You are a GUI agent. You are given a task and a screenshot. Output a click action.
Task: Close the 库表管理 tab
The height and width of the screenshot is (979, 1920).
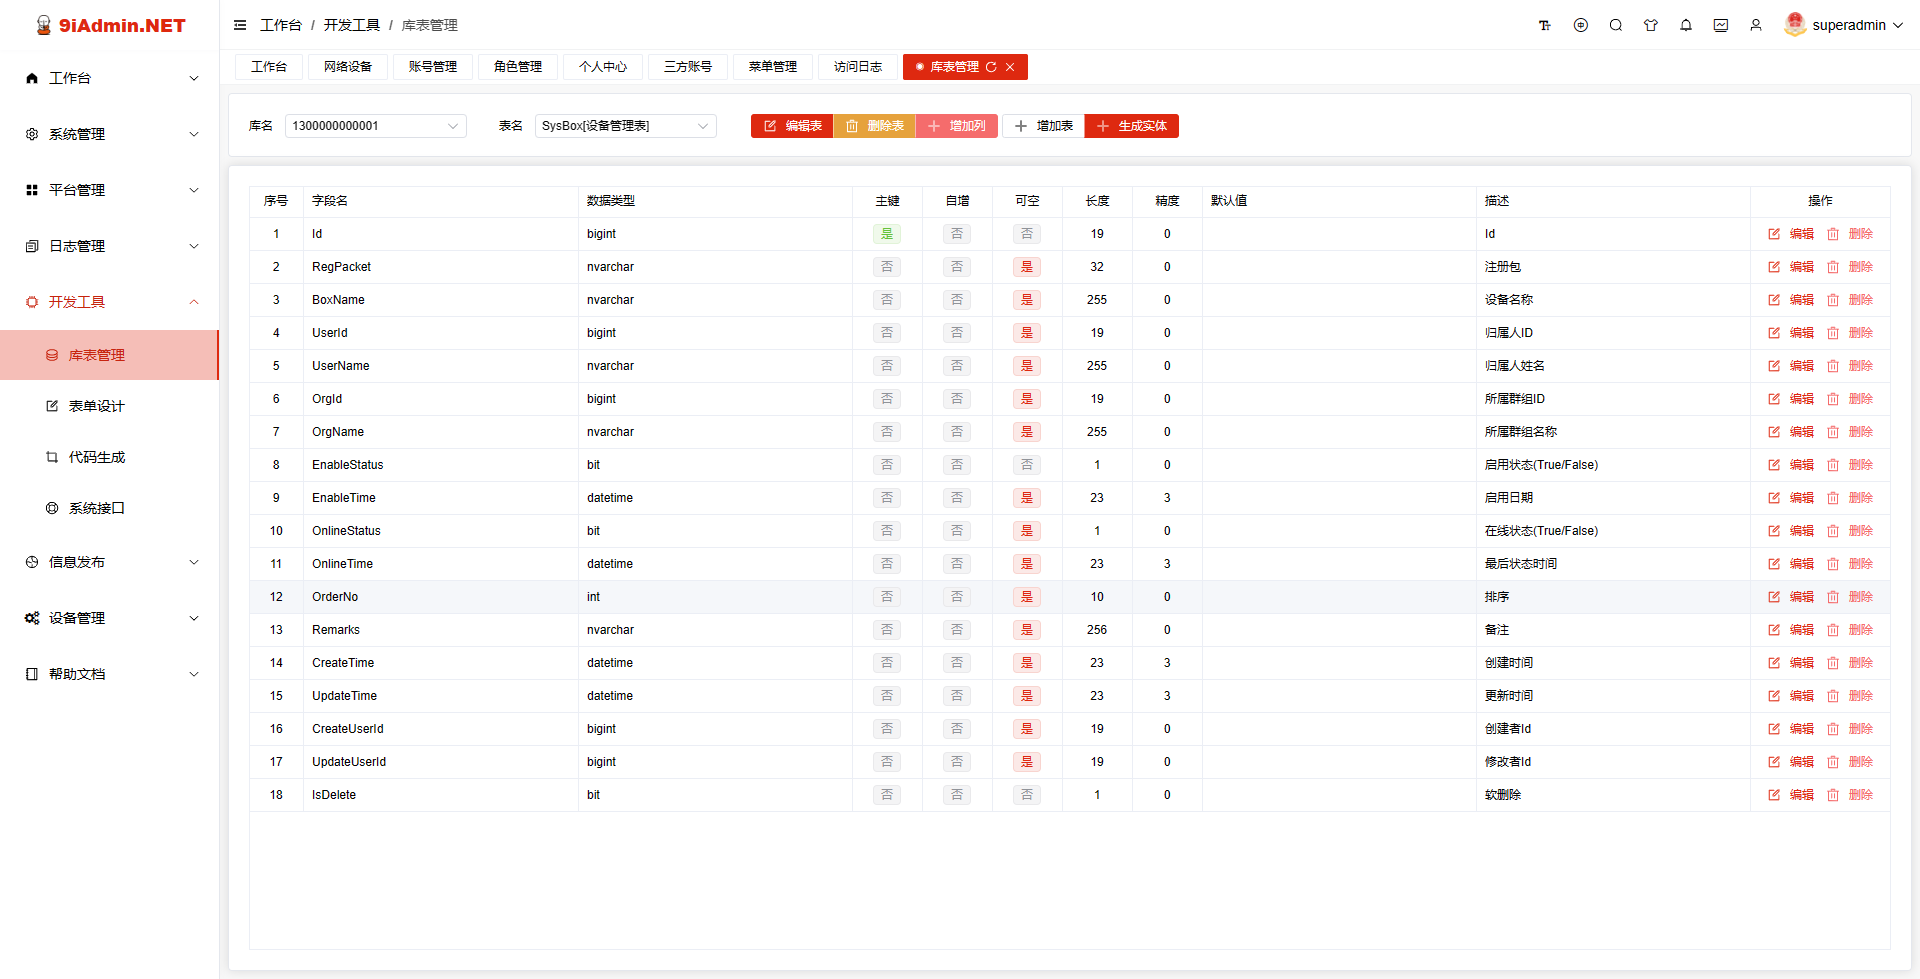(x=1010, y=67)
